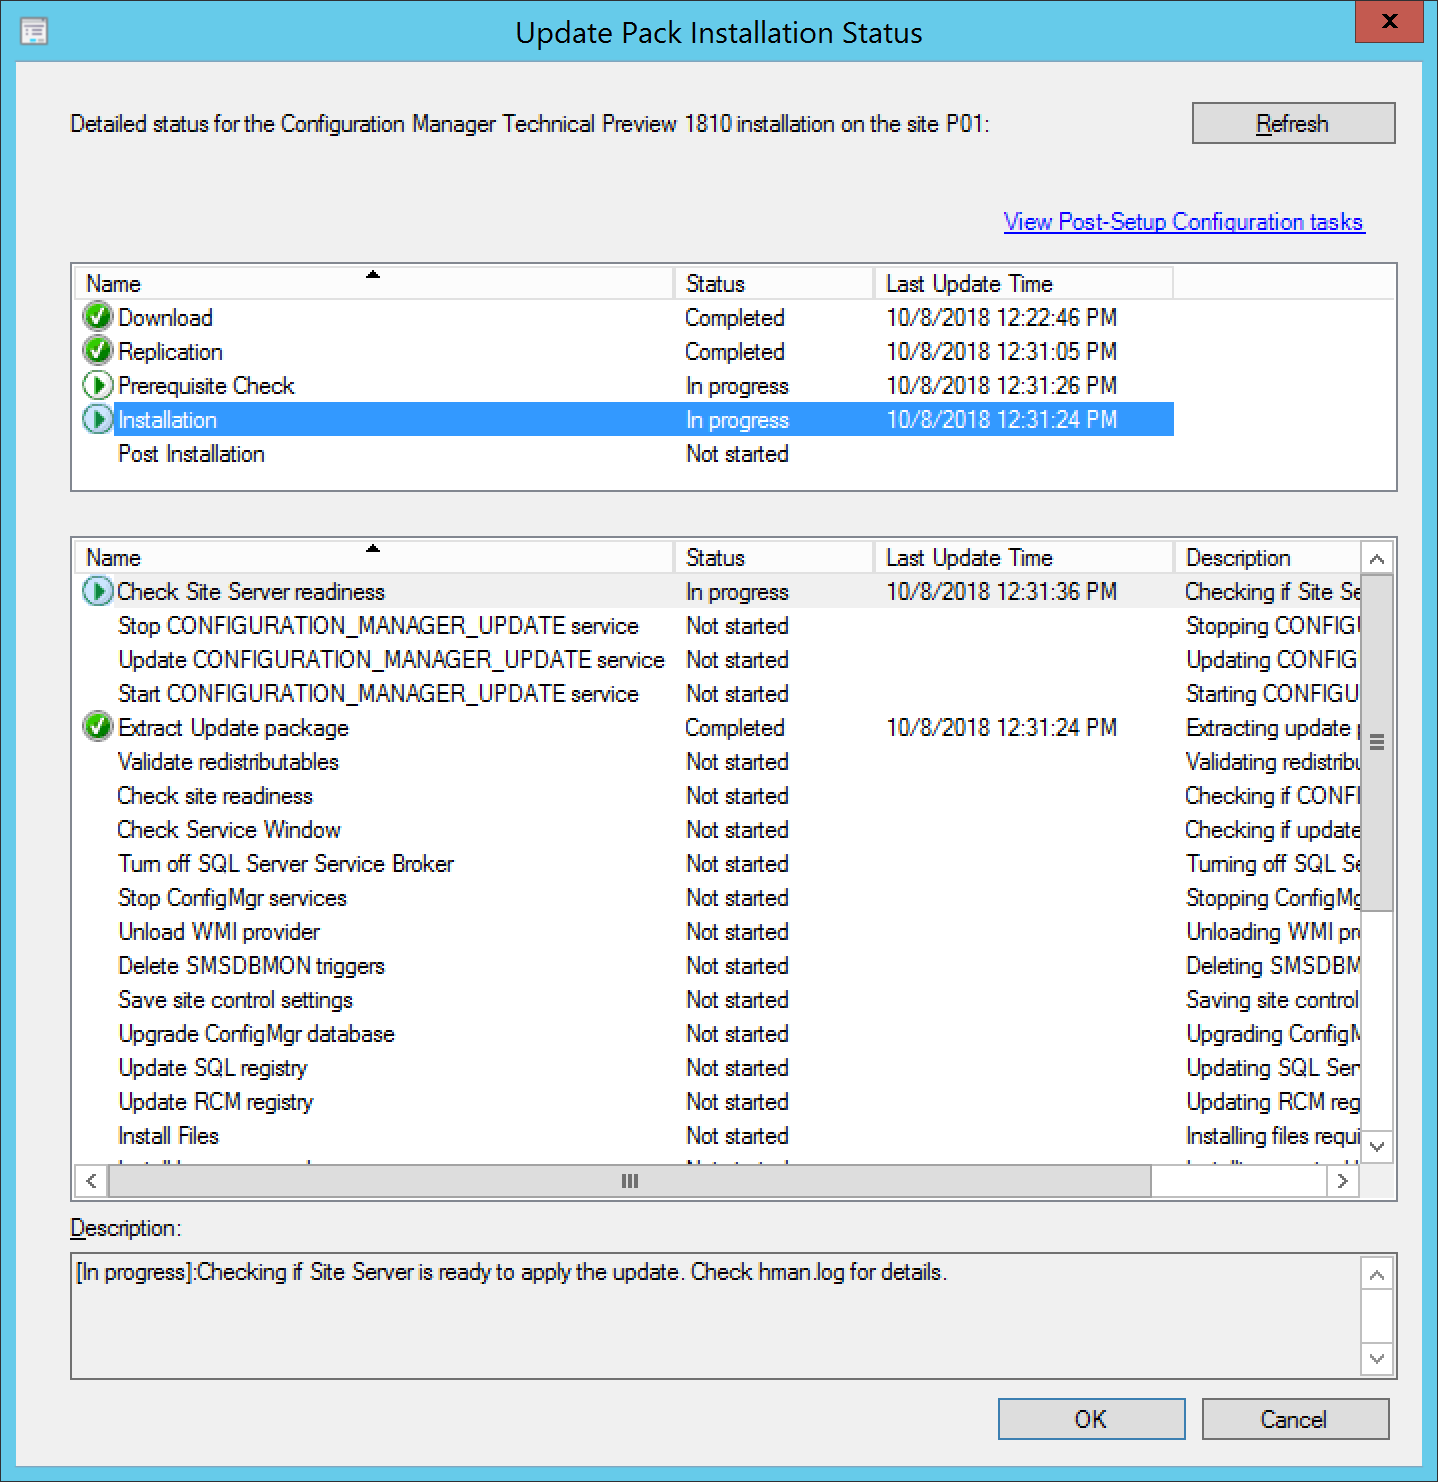Image resolution: width=1438 pixels, height=1482 pixels.
Task: Select the highlighted Installation row
Action: pos(624,420)
